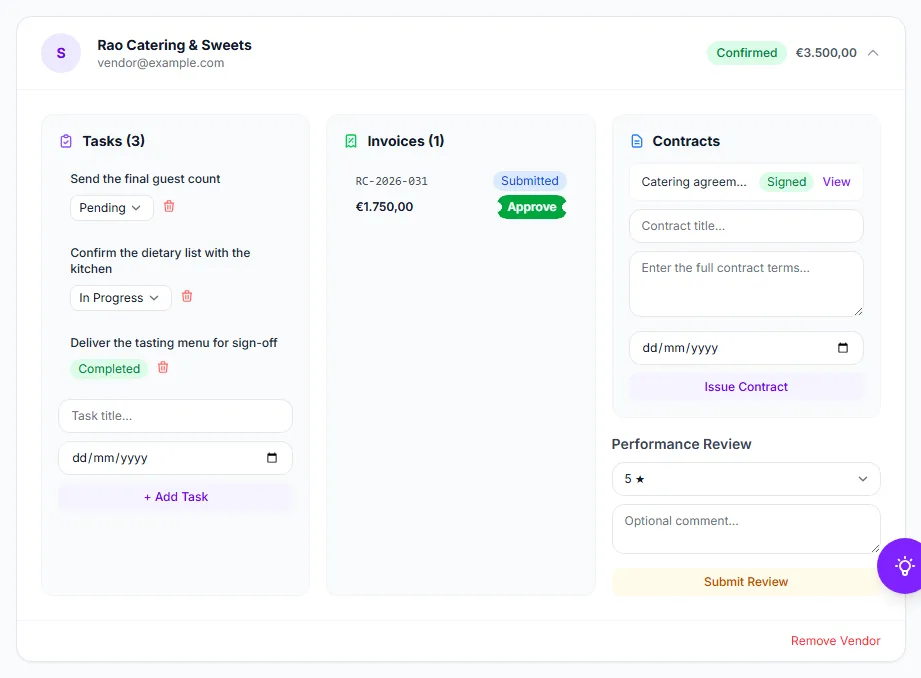Approve invoice RC-2026-031
Viewport: 921px width, 678px height.
coord(532,207)
